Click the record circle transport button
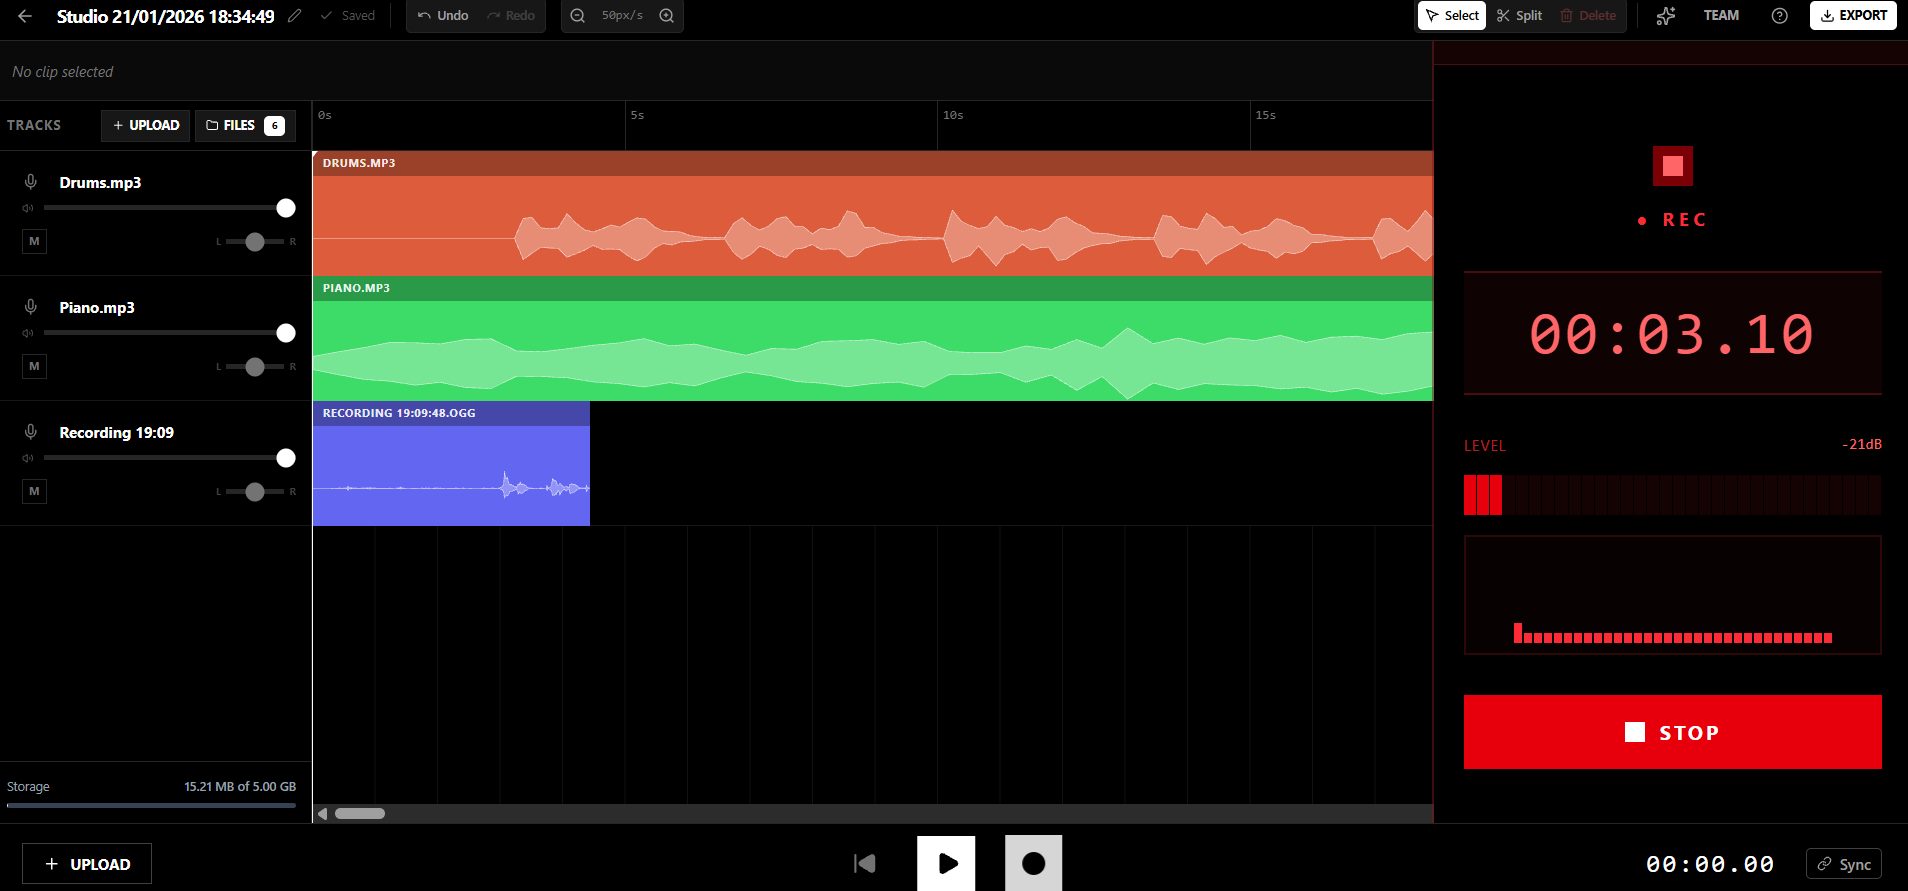The height and width of the screenshot is (891, 1908). click(x=1034, y=863)
